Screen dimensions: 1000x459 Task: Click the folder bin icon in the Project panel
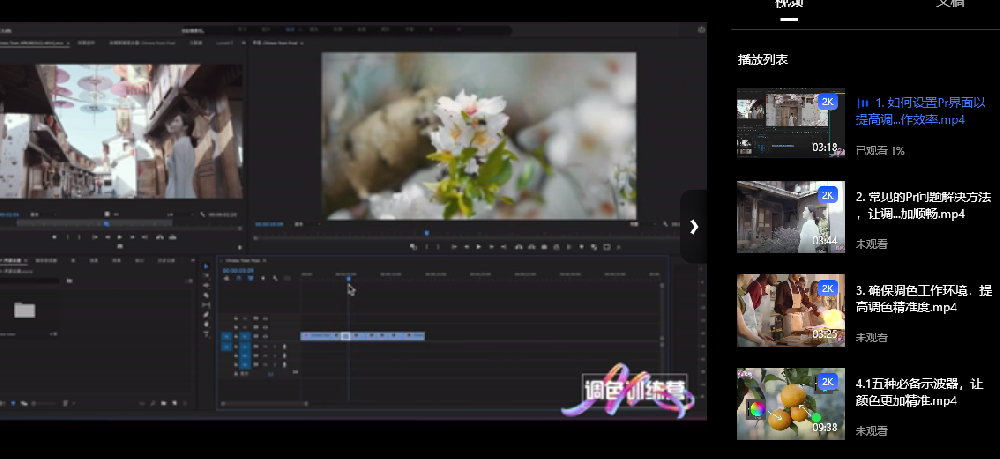25,310
